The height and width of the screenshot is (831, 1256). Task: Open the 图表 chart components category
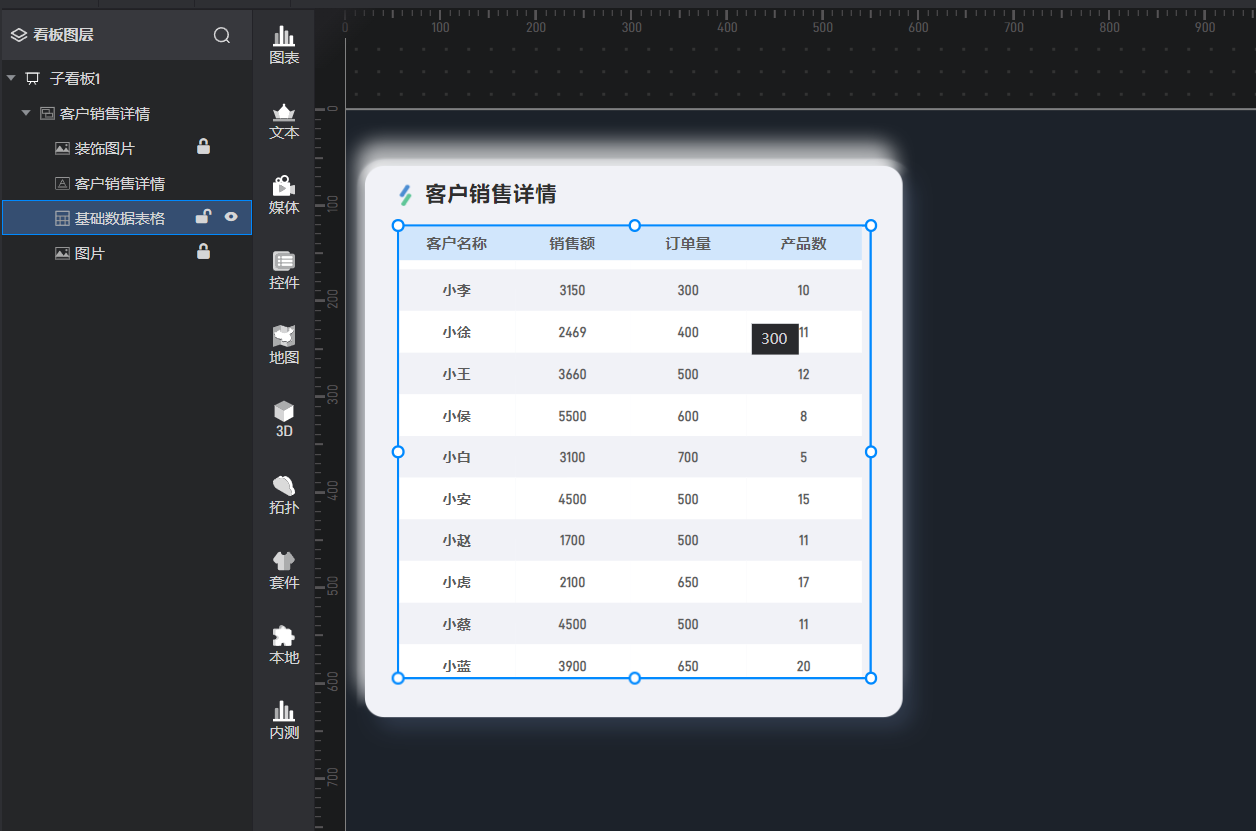click(x=284, y=46)
